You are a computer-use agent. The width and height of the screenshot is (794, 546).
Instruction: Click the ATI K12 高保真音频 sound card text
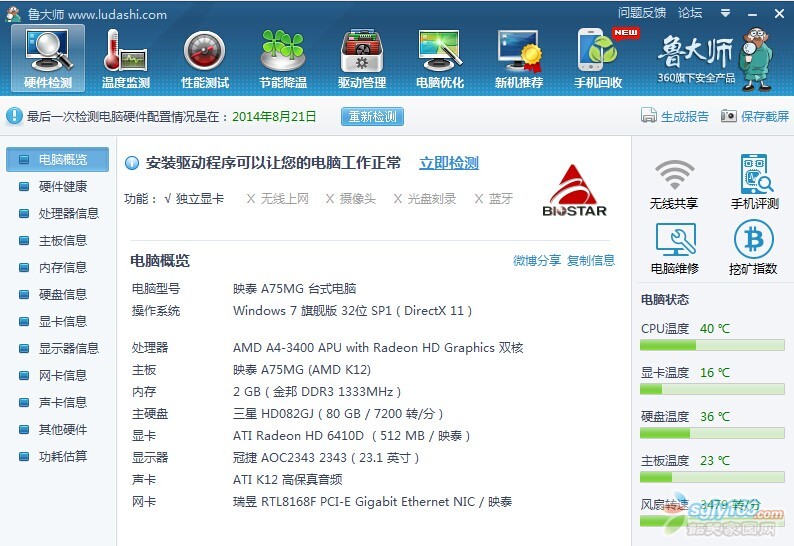coord(287,480)
